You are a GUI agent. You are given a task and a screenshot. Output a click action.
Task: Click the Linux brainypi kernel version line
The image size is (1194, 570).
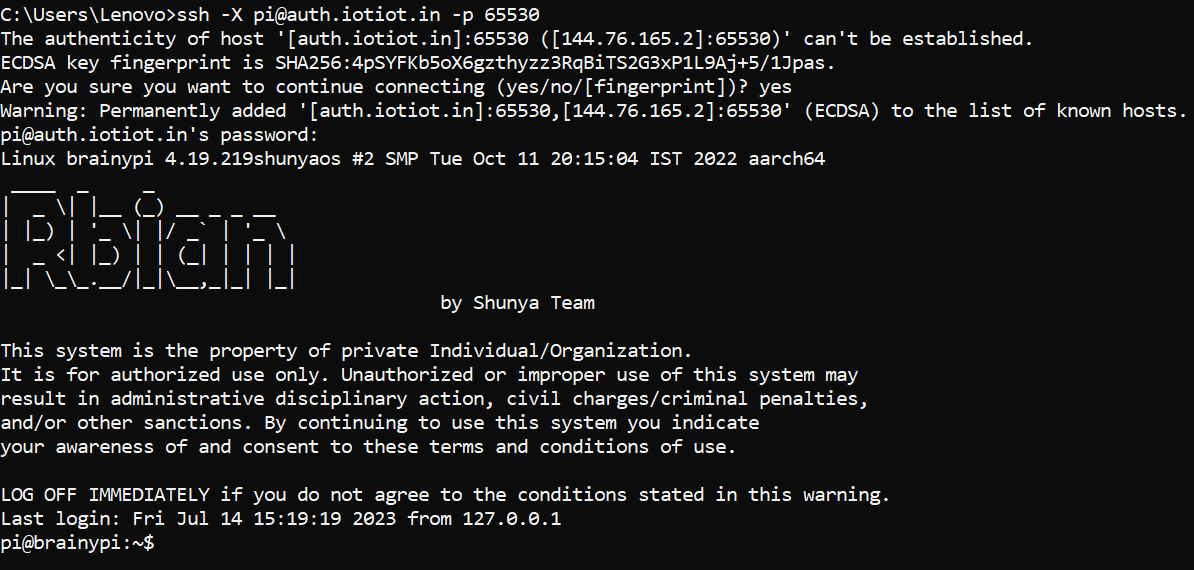click(x=412, y=159)
